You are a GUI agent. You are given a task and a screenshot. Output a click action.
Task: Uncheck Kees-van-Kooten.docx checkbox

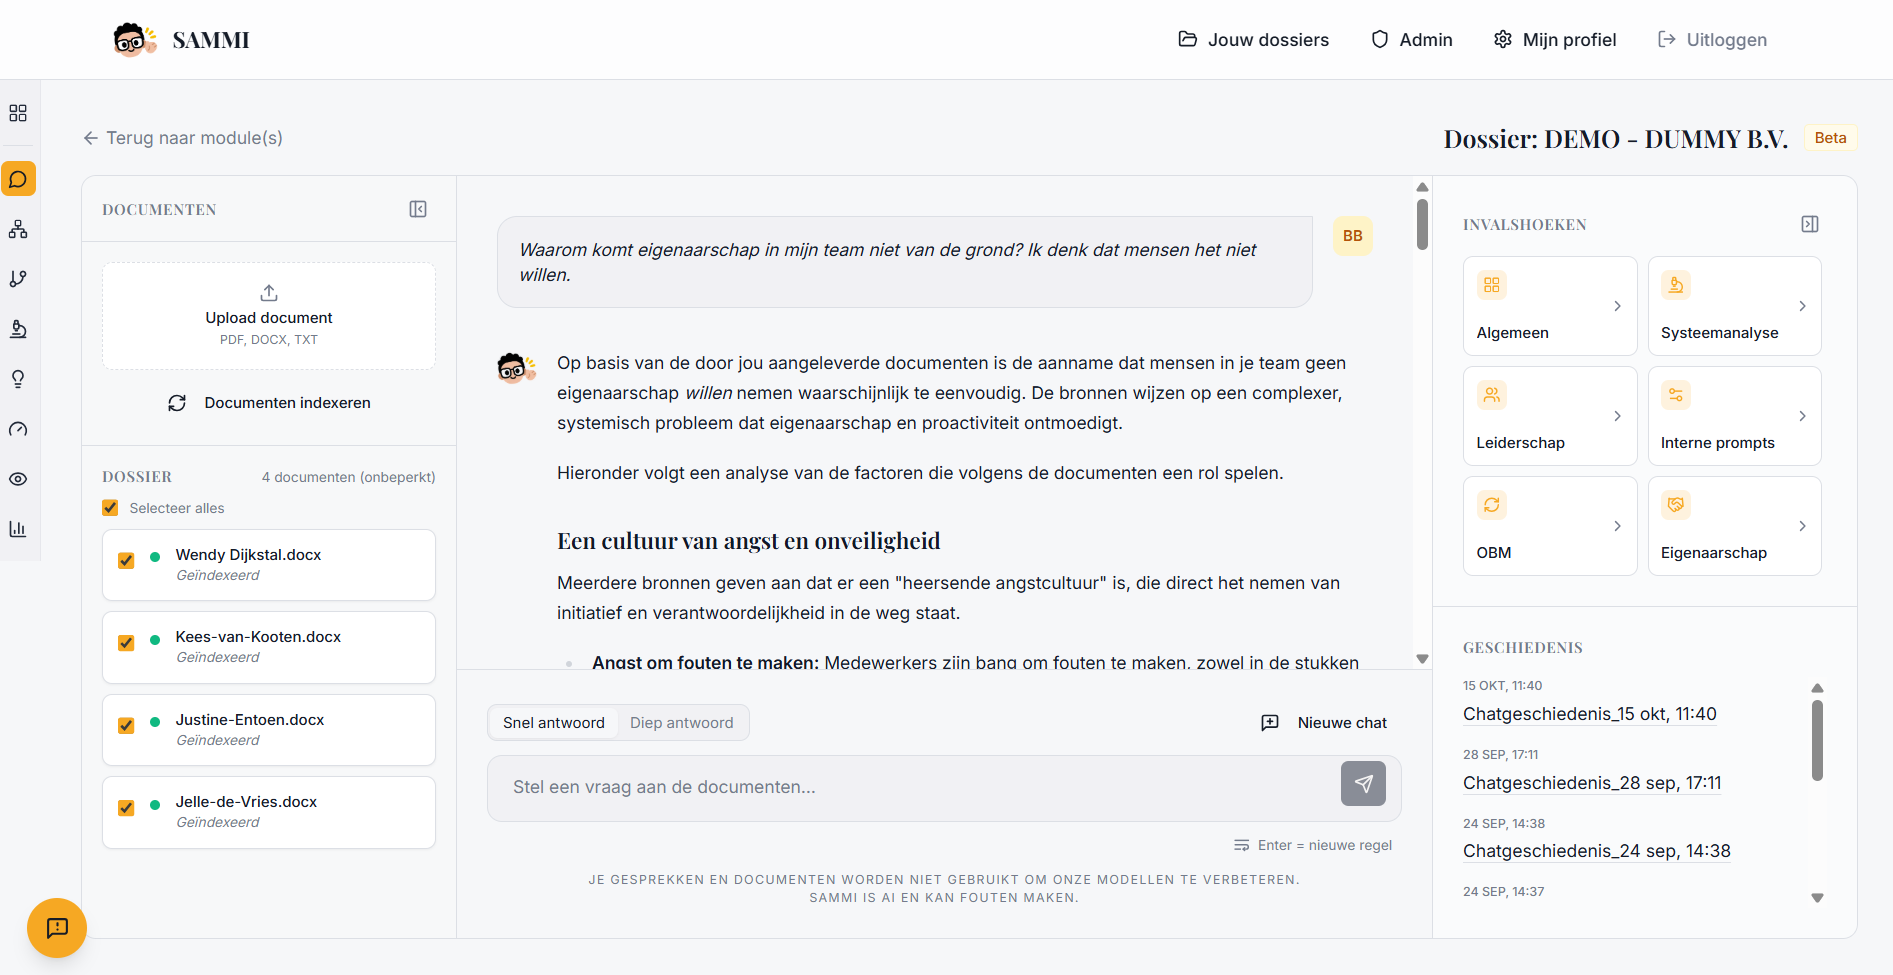click(x=126, y=643)
